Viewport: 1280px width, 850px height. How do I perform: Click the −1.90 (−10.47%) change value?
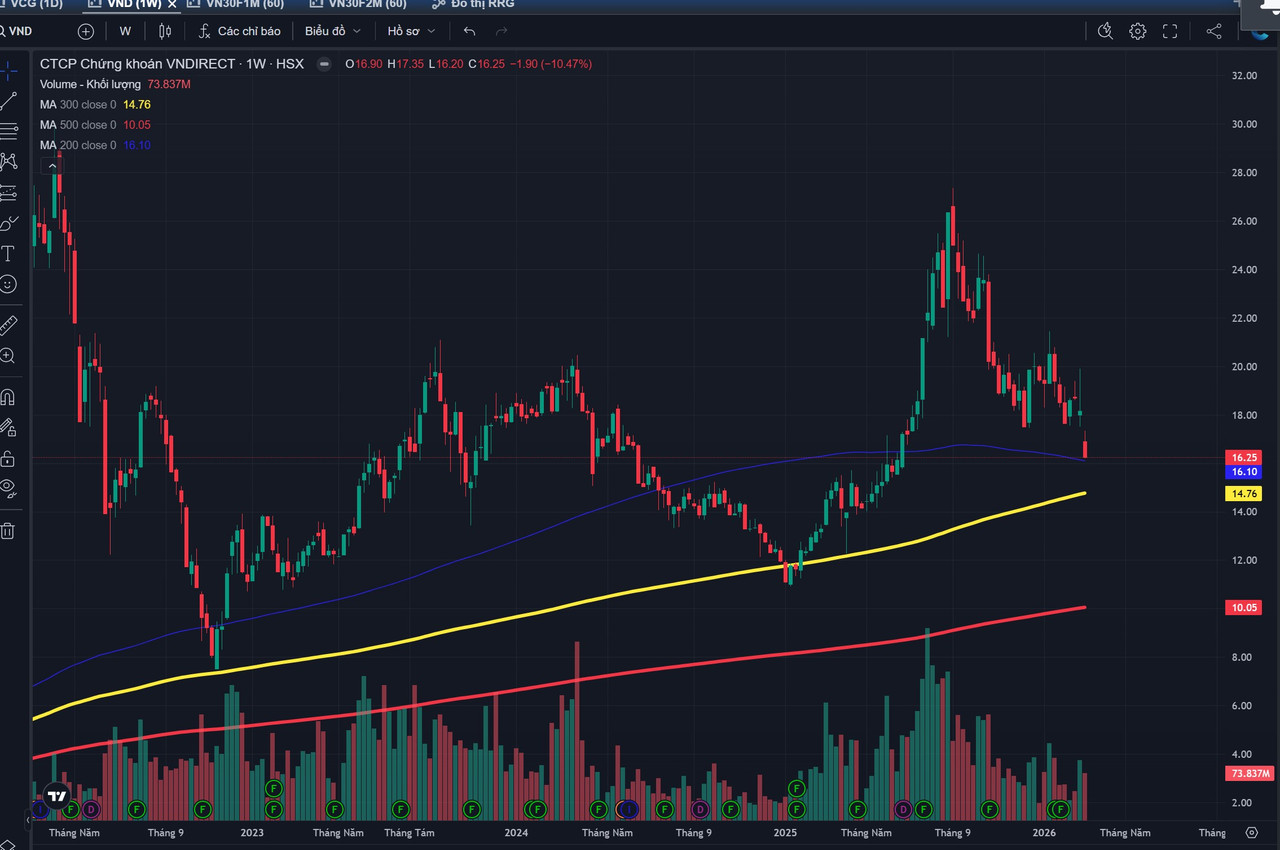(551, 64)
